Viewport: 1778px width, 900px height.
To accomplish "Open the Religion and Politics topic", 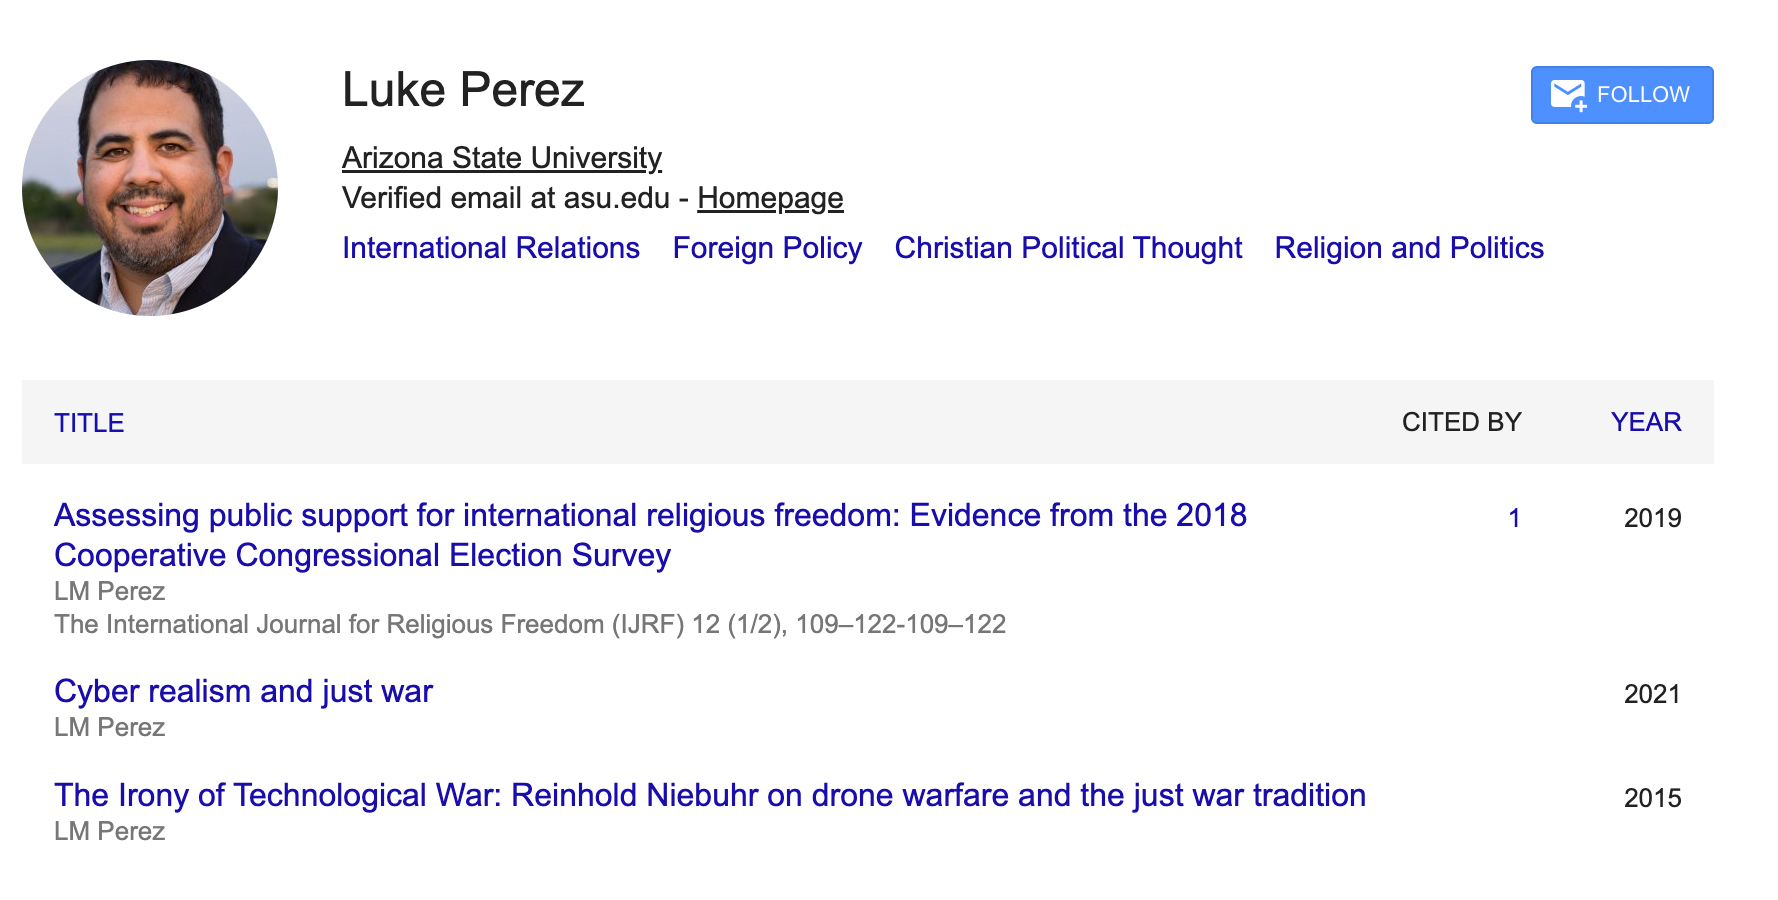I will pyautogui.click(x=1408, y=248).
